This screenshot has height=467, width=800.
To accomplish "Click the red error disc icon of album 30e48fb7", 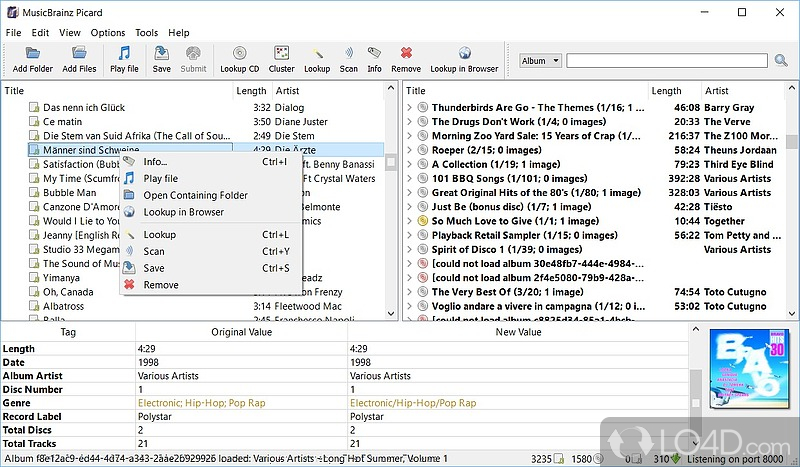I will 422,263.
